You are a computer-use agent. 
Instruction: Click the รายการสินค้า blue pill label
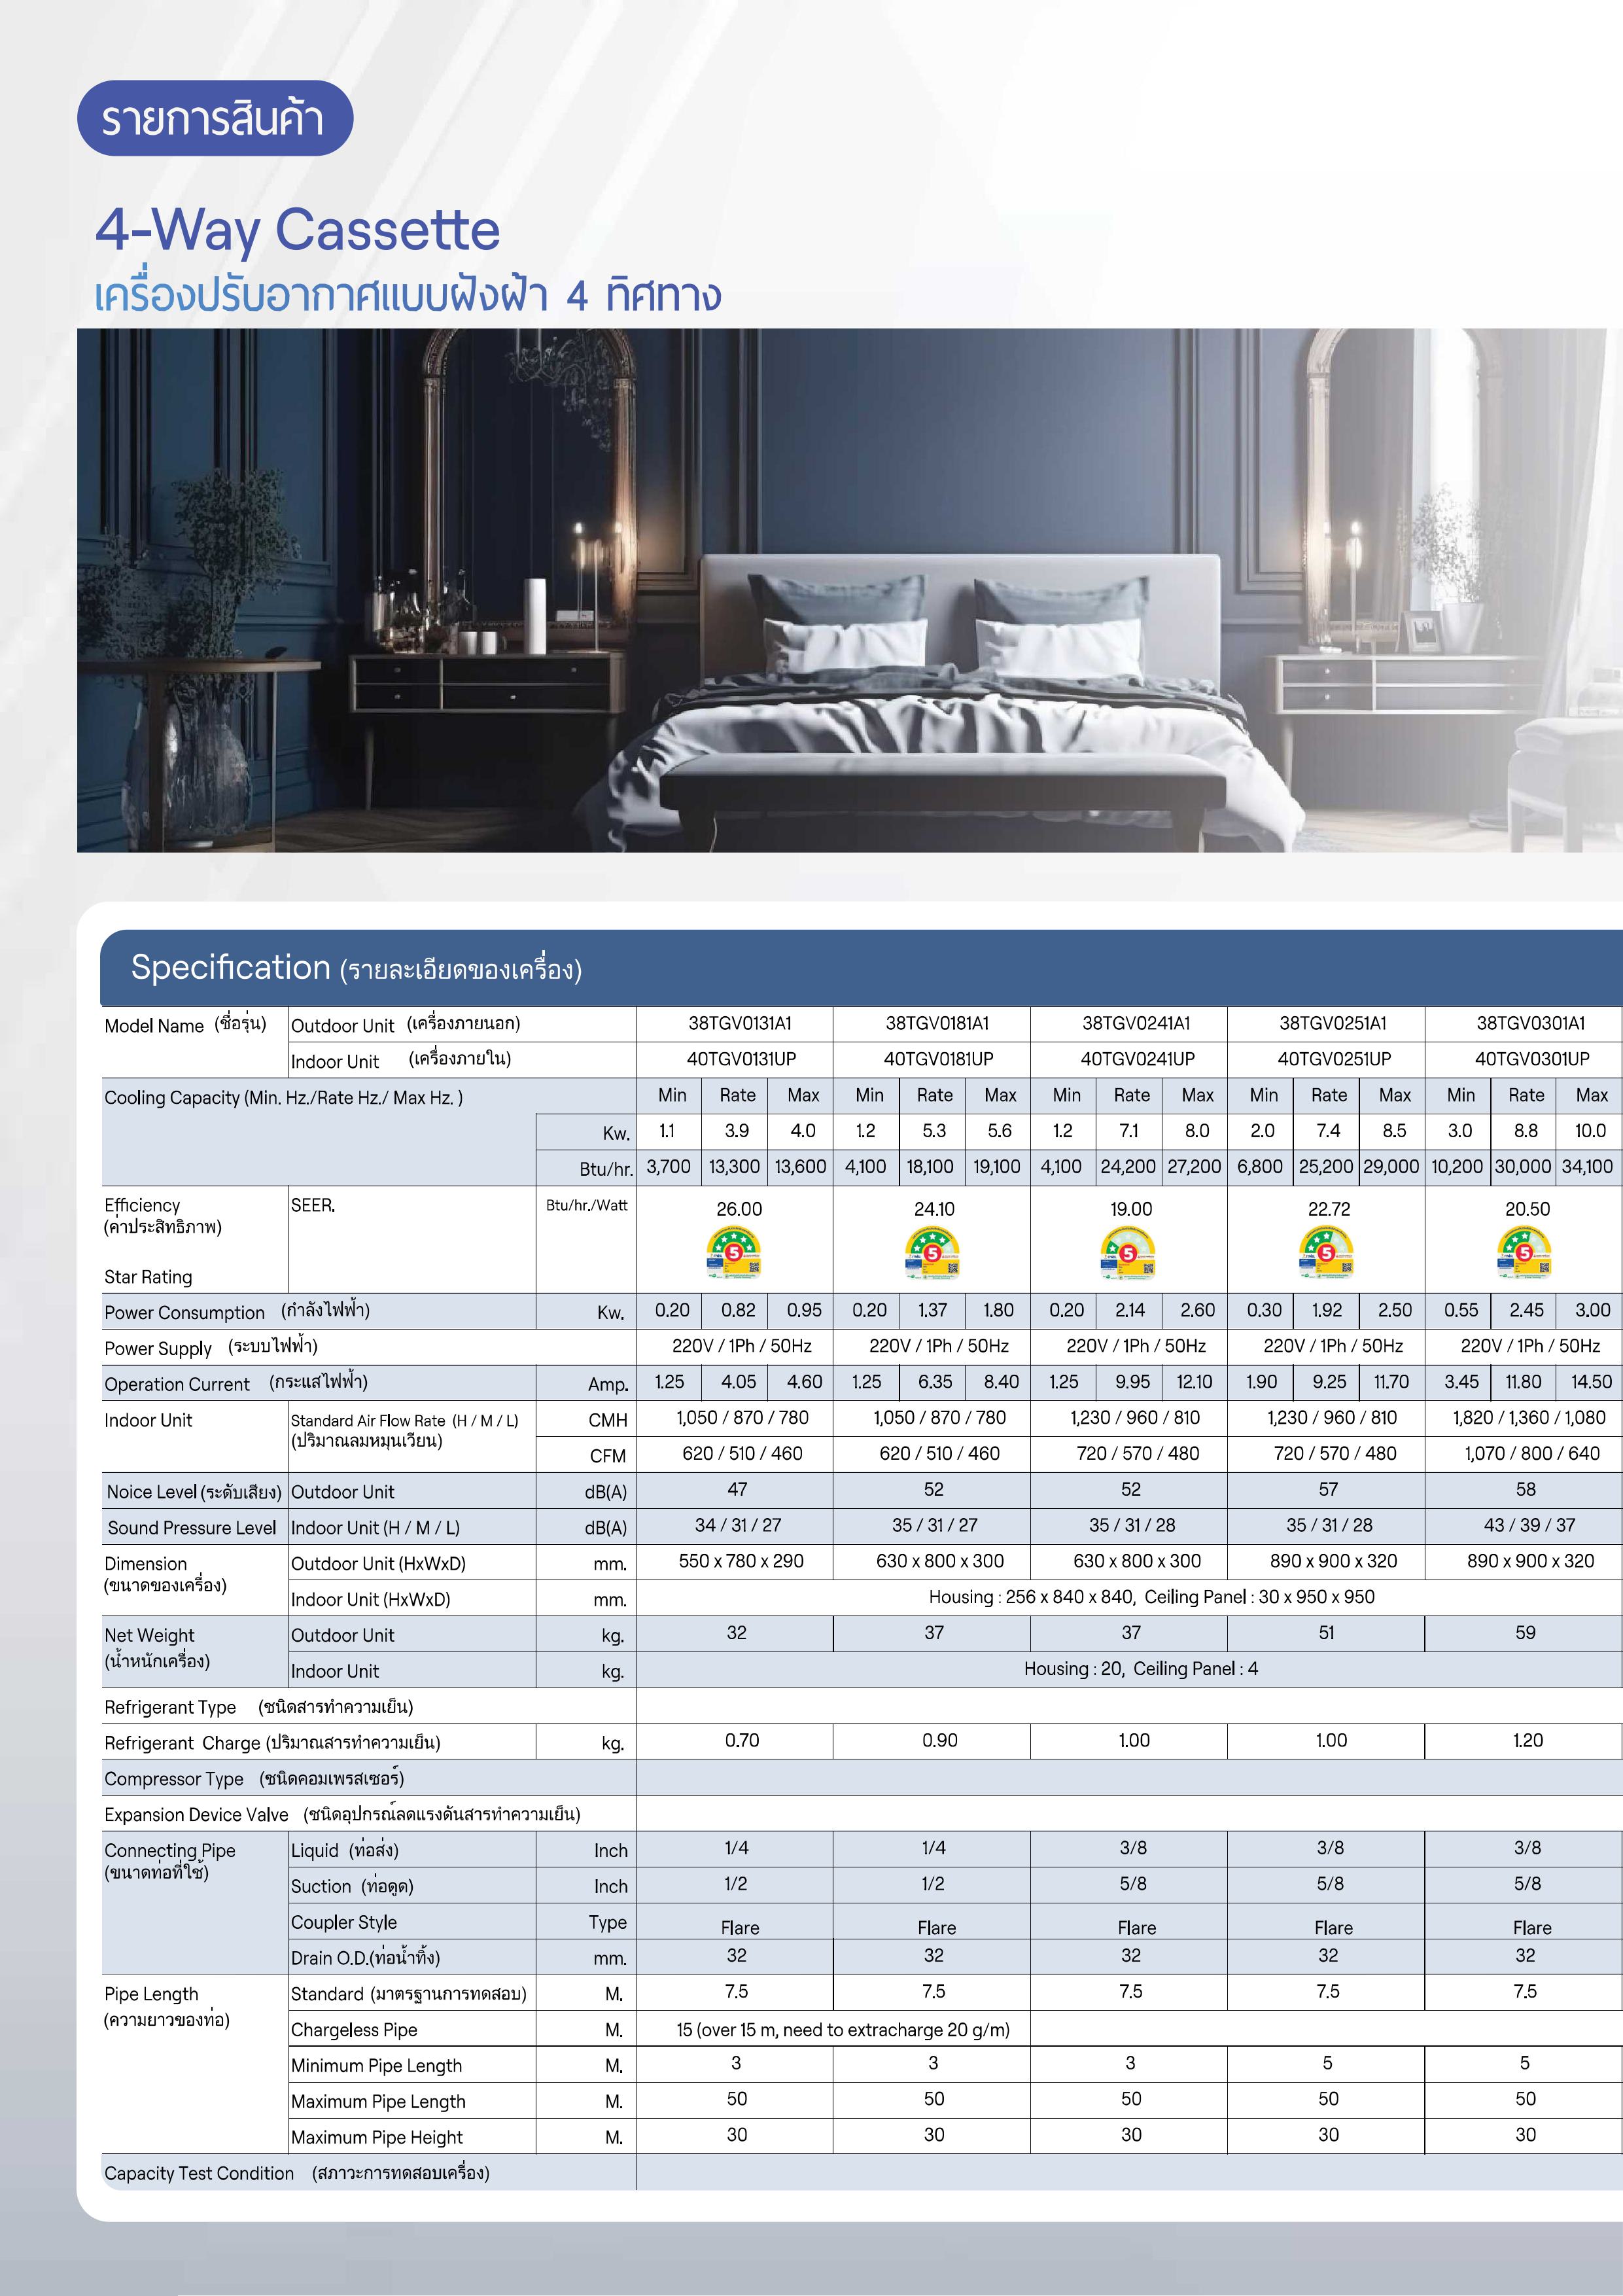(x=214, y=119)
